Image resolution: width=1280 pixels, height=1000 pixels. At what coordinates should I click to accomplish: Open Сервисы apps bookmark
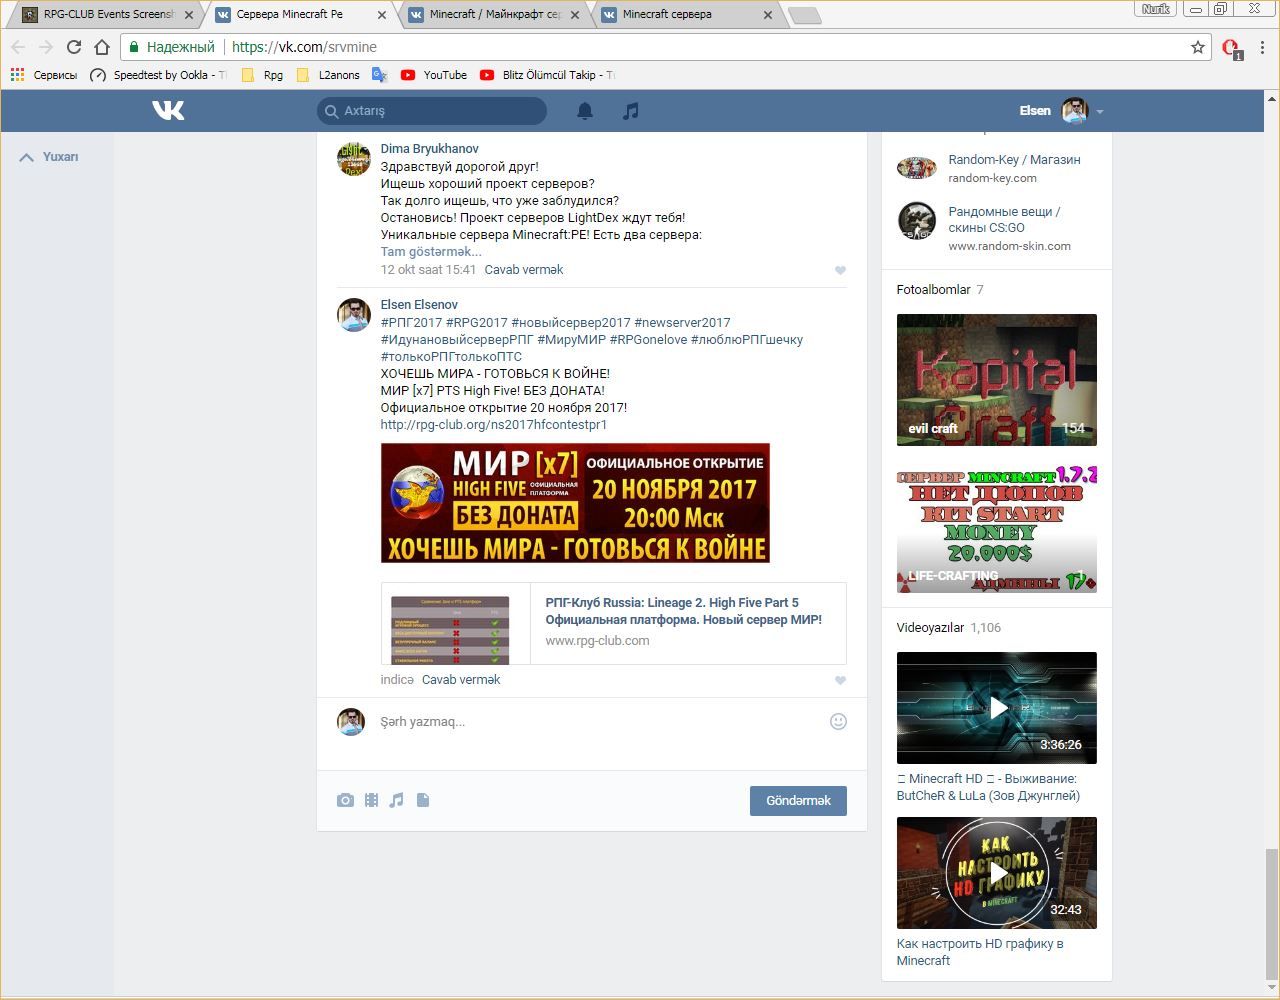click(x=43, y=75)
